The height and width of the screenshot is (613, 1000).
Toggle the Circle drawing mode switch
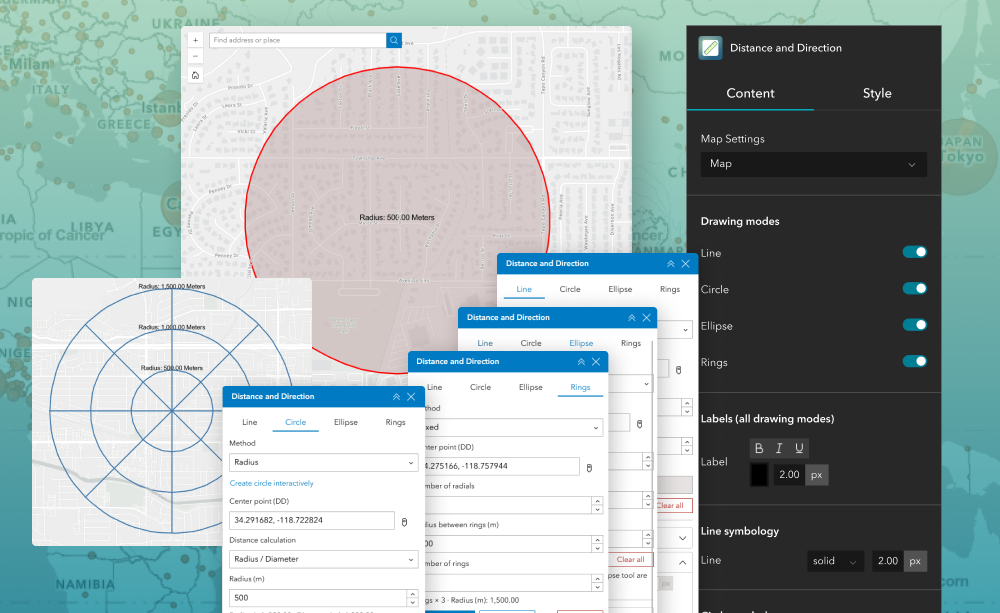coord(915,288)
